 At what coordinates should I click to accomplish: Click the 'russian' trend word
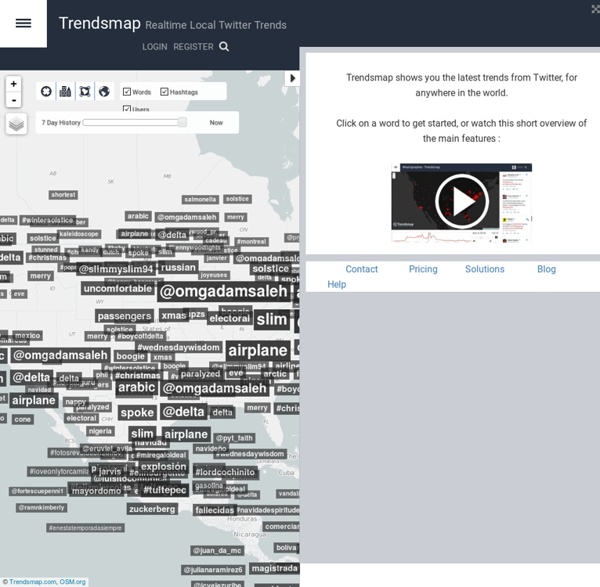click(x=178, y=267)
